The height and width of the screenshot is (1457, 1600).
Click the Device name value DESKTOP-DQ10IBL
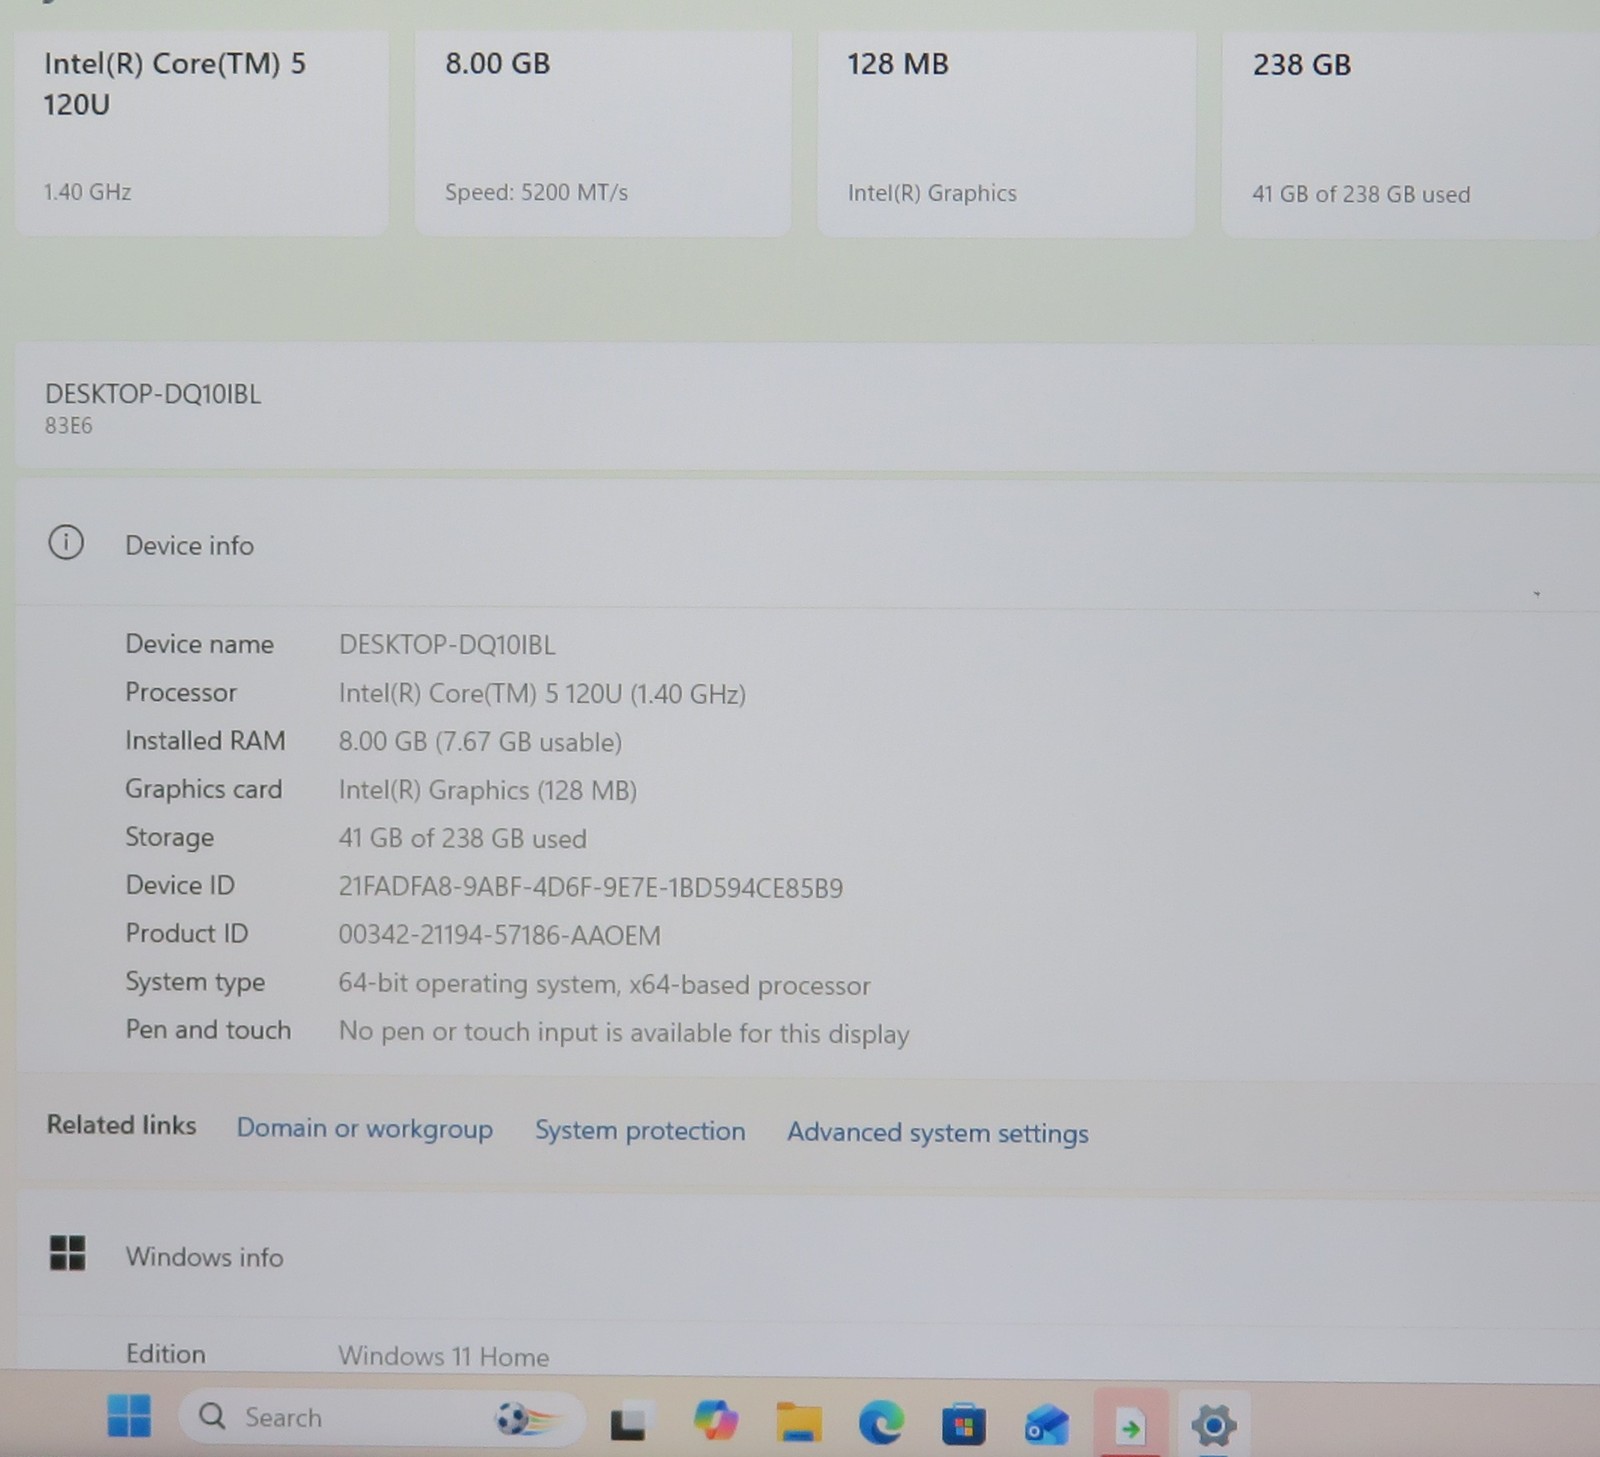[x=447, y=645]
